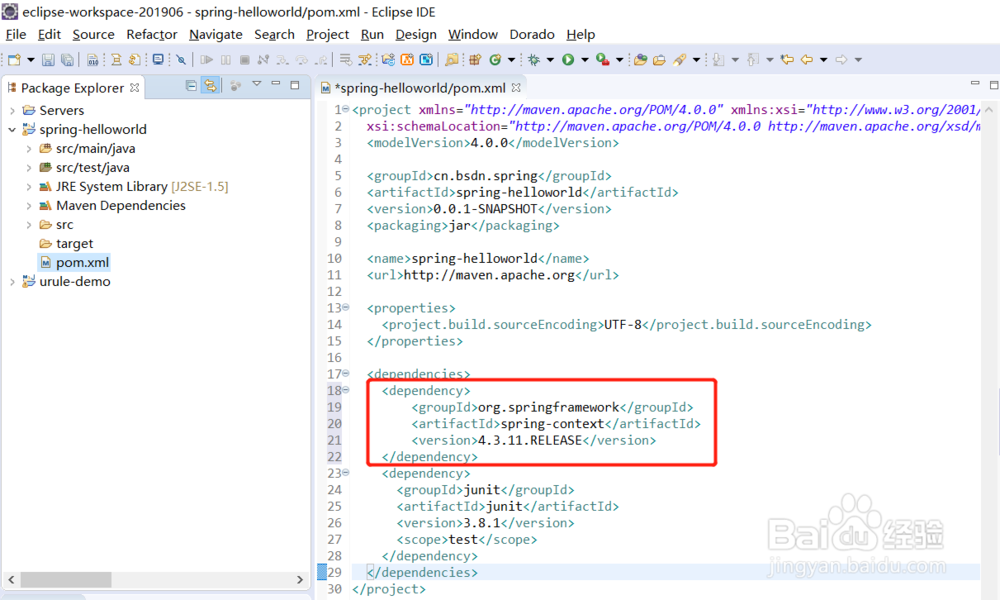Viewport: 1000px width, 600px height.
Task: Click the Suspend debug icon
Action: [226, 60]
